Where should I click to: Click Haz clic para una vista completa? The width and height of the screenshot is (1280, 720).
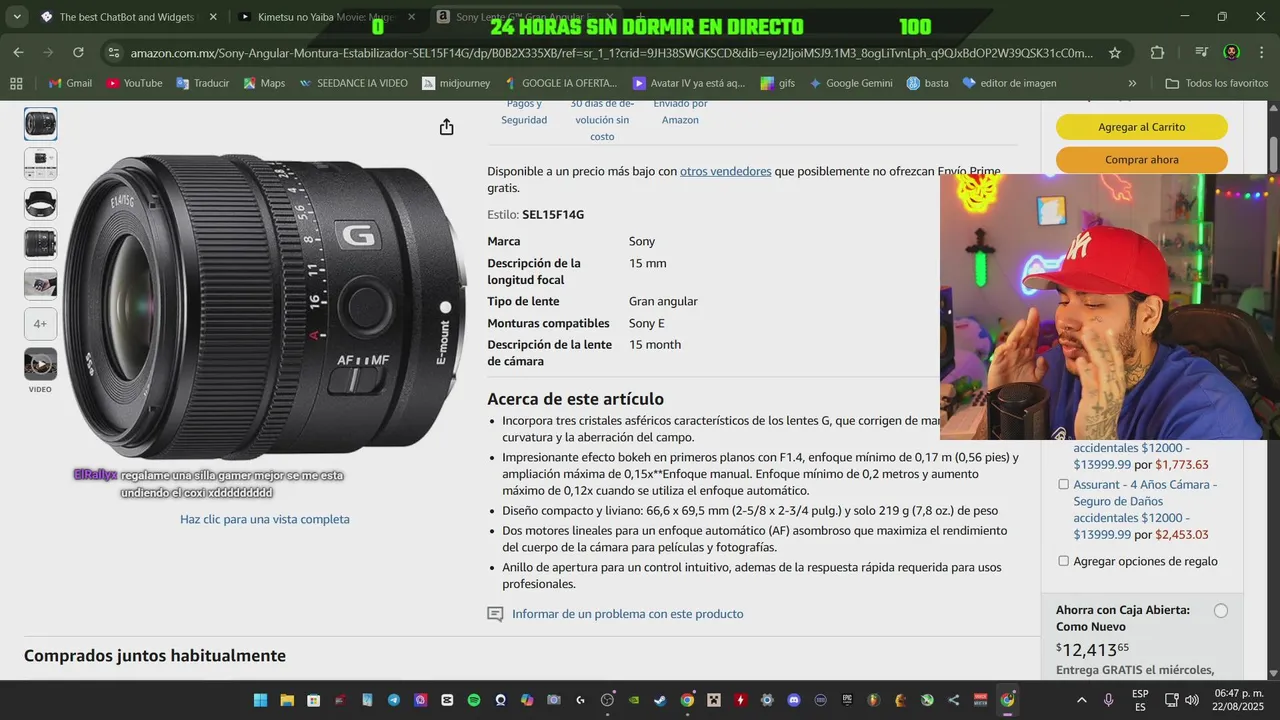pos(265,519)
